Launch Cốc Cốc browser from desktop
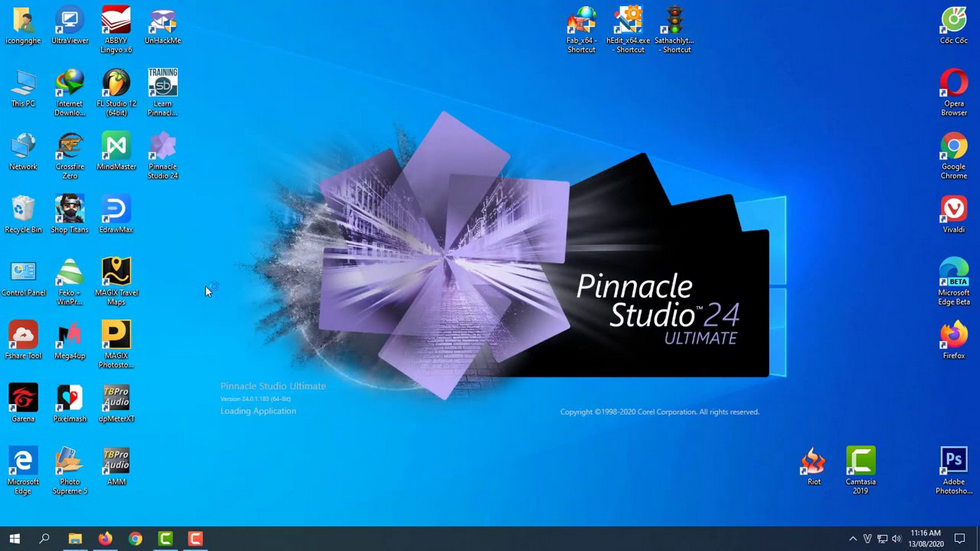The height and width of the screenshot is (551, 980). (x=954, y=25)
